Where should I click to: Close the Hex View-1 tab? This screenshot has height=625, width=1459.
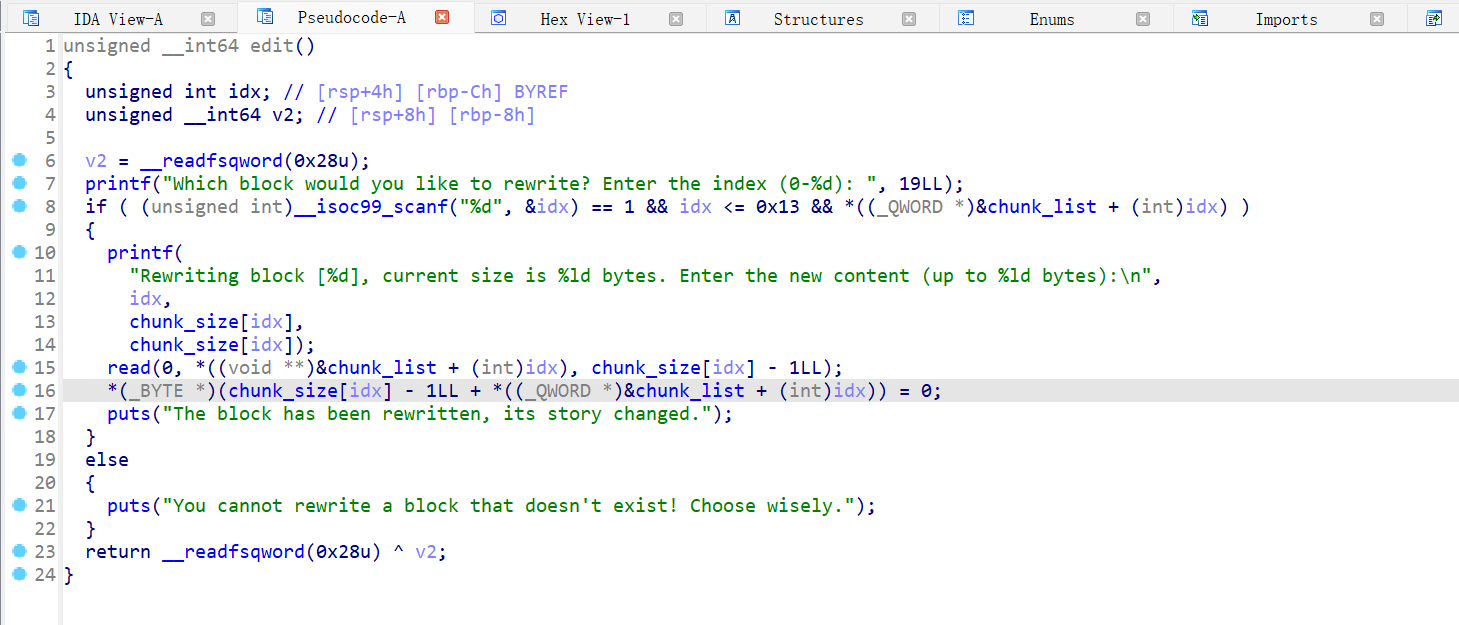coord(676,18)
